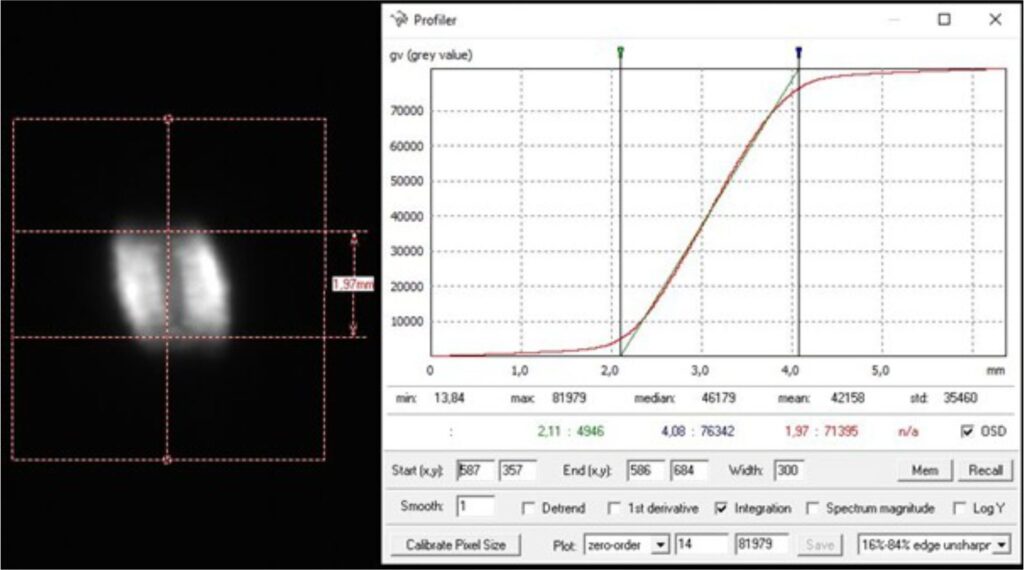
Task: Enable the Spectrum magnitude checkbox
Action: [812, 508]
